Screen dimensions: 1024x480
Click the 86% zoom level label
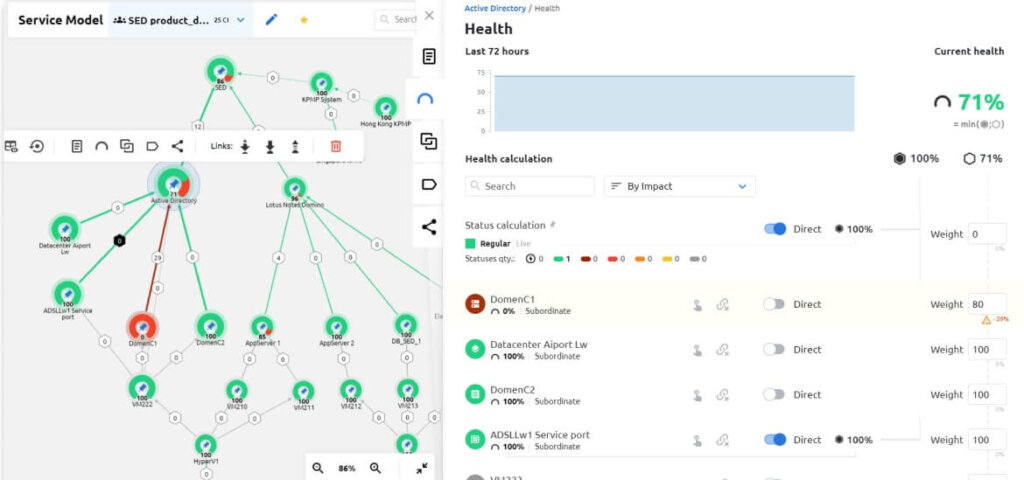point(347,468)
